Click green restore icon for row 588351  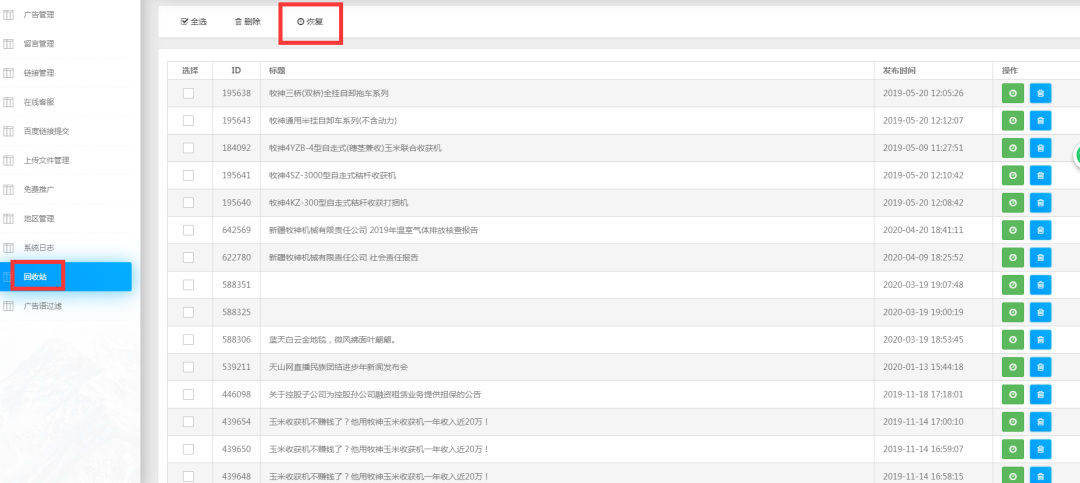[1013, 285]
